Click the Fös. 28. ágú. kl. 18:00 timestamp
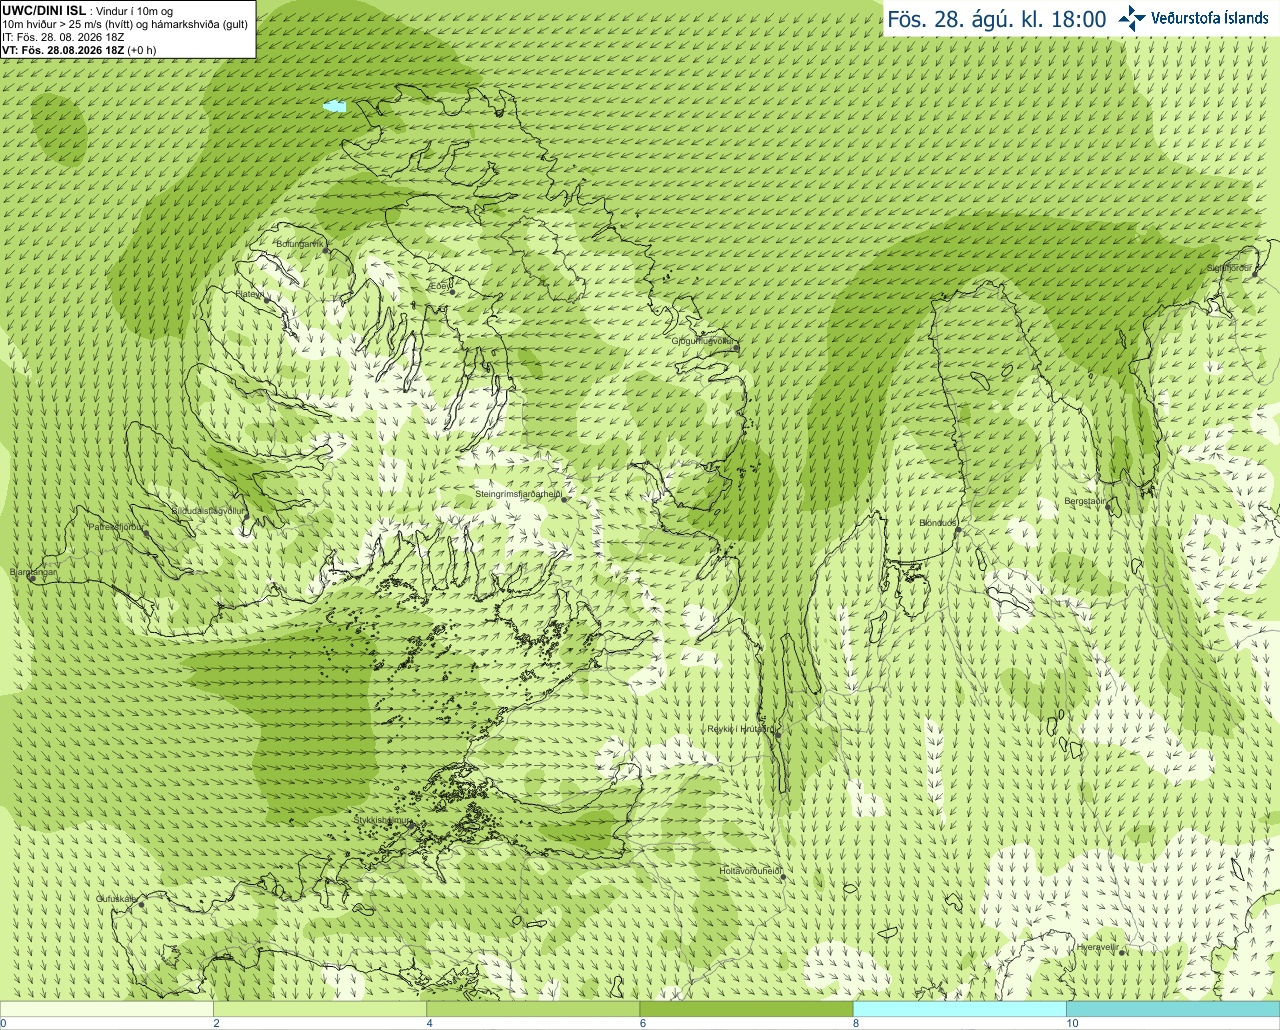This screenshot has height=1030, width=1280. point(997,19)
